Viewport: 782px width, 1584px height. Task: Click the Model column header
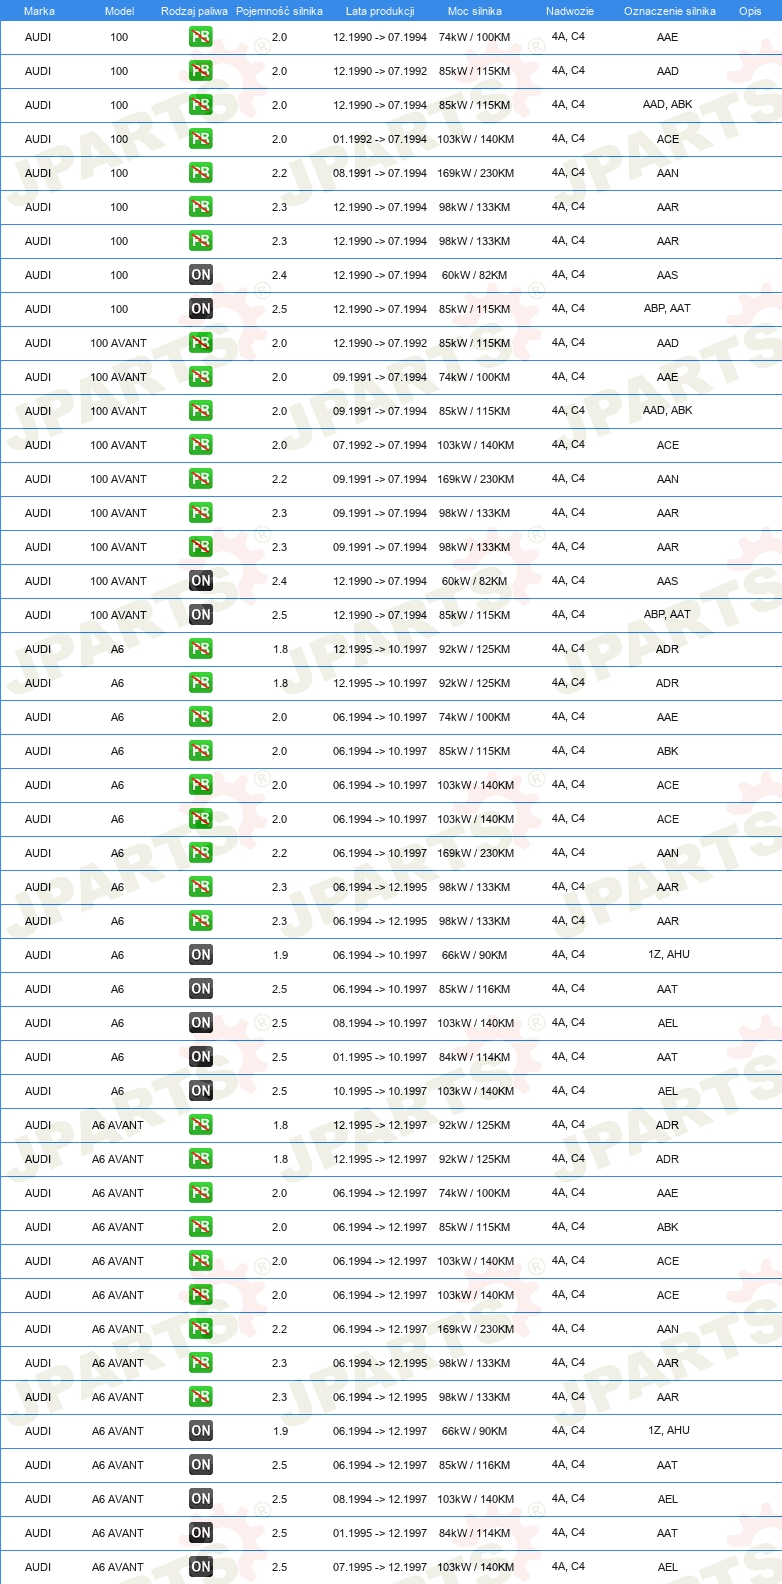click(119, 11)
